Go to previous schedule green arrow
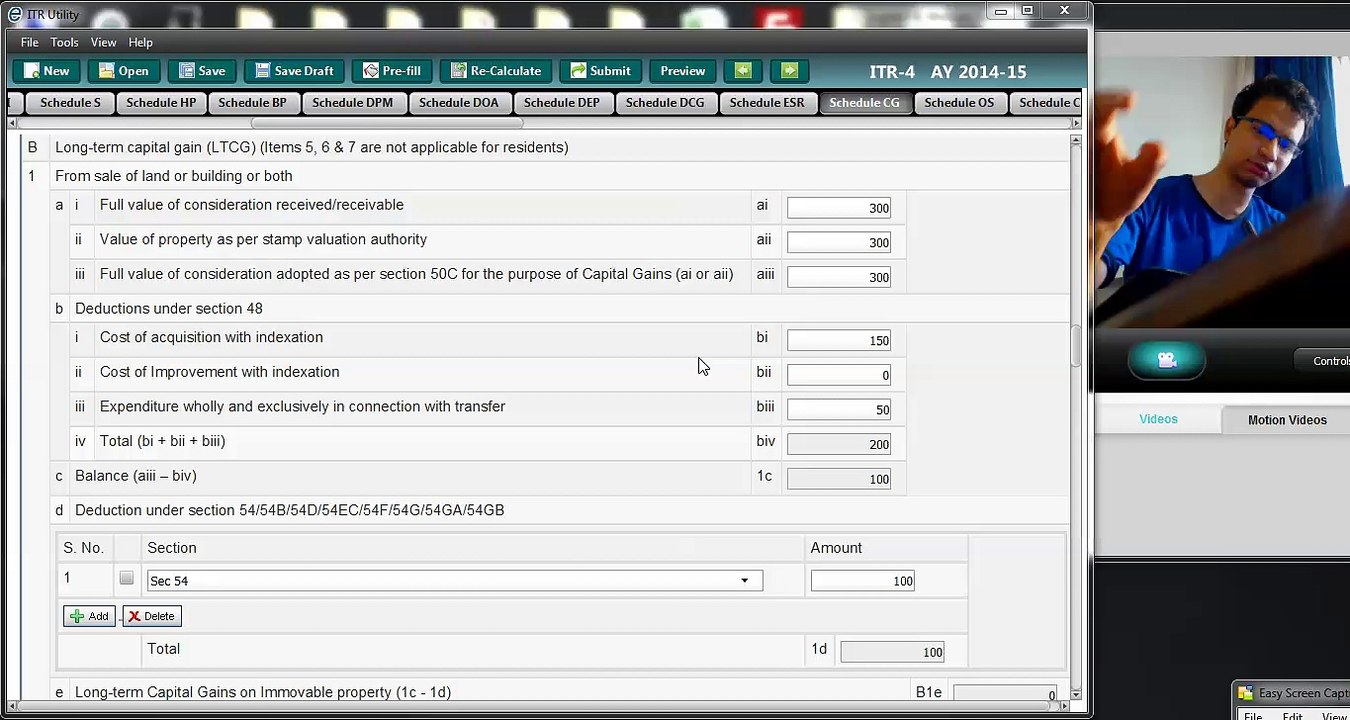1350x720 pixels. [x=742, y=71]
